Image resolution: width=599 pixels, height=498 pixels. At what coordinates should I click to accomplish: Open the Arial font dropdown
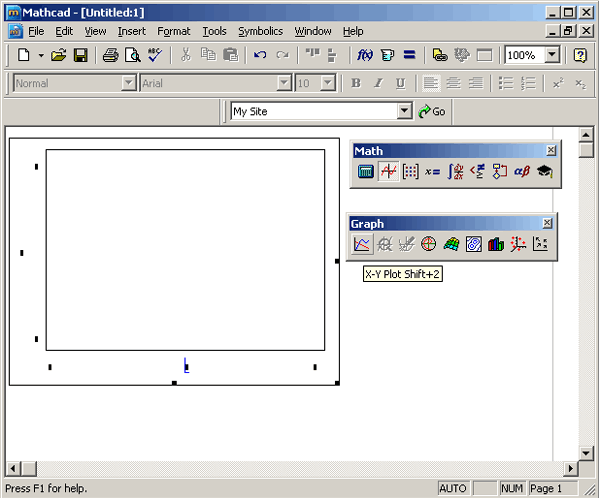(284, 83)
